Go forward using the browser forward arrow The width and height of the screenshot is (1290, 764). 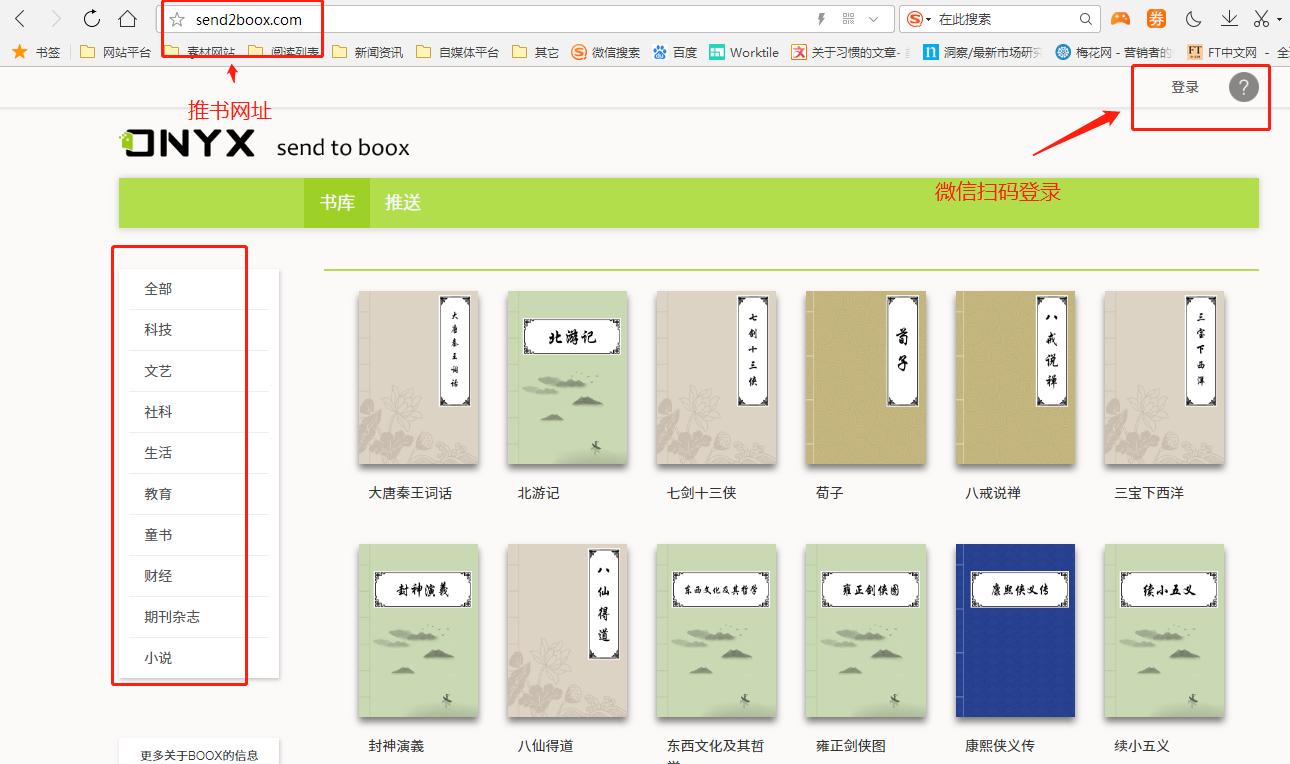tap(55, 19)
